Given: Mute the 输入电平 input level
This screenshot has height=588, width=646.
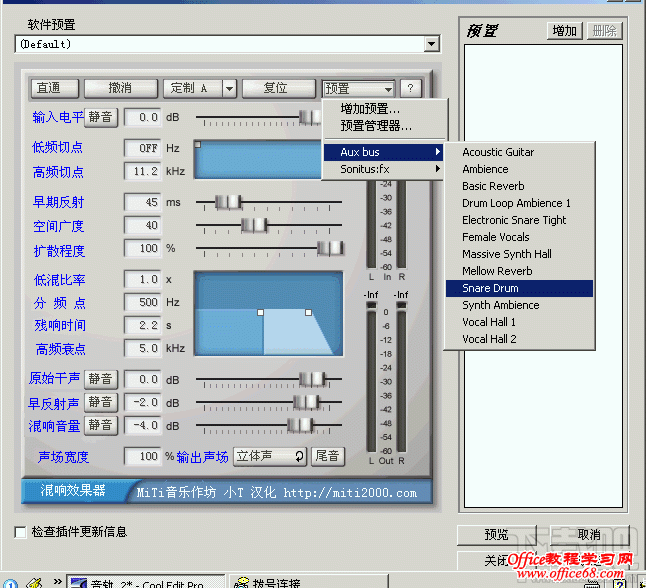Looking at the screenshot, I should coord(101,117).
